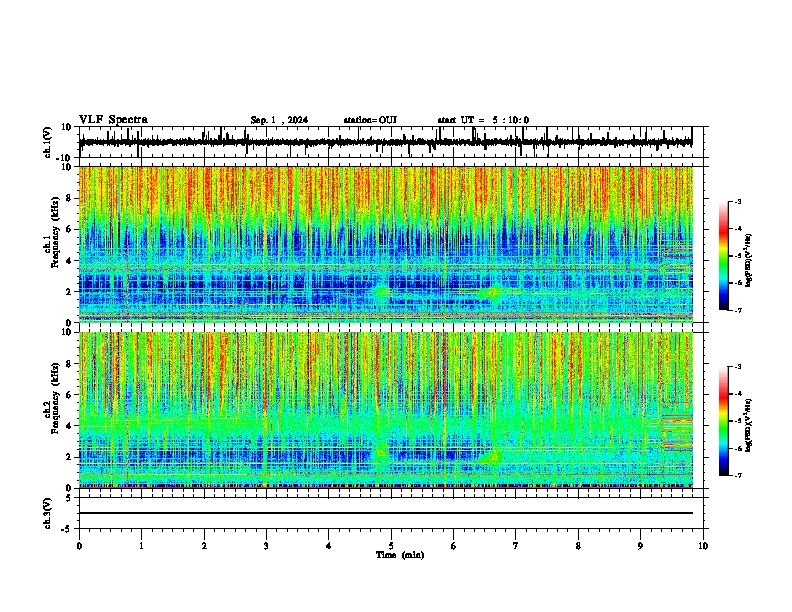Click the "0" tick on the Time axis
The image size is (792, 612).
coord(79,546)
